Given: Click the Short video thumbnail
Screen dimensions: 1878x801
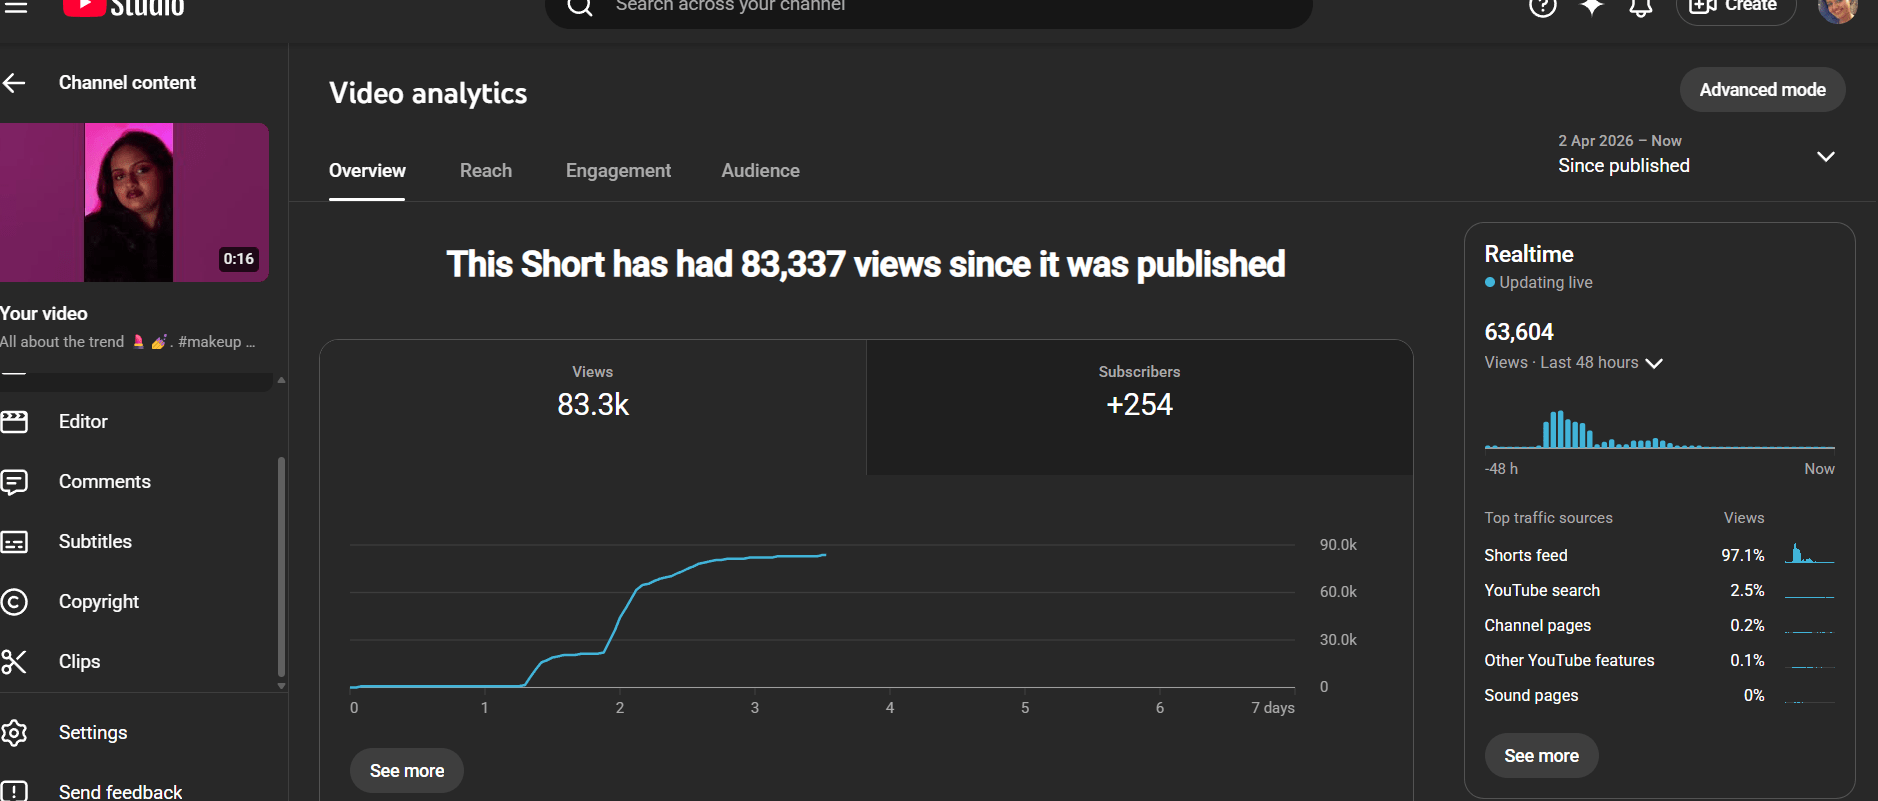Looking at the screenshot, I should pos(134,202).
